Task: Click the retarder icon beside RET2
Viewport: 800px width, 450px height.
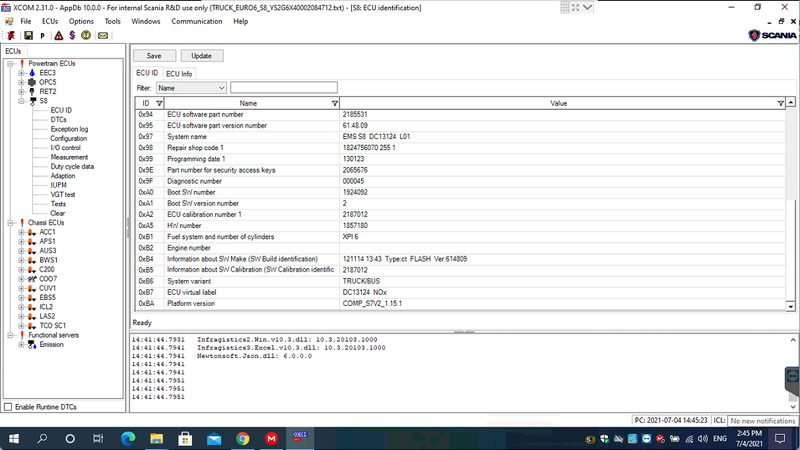Action: tap(32, 91)
